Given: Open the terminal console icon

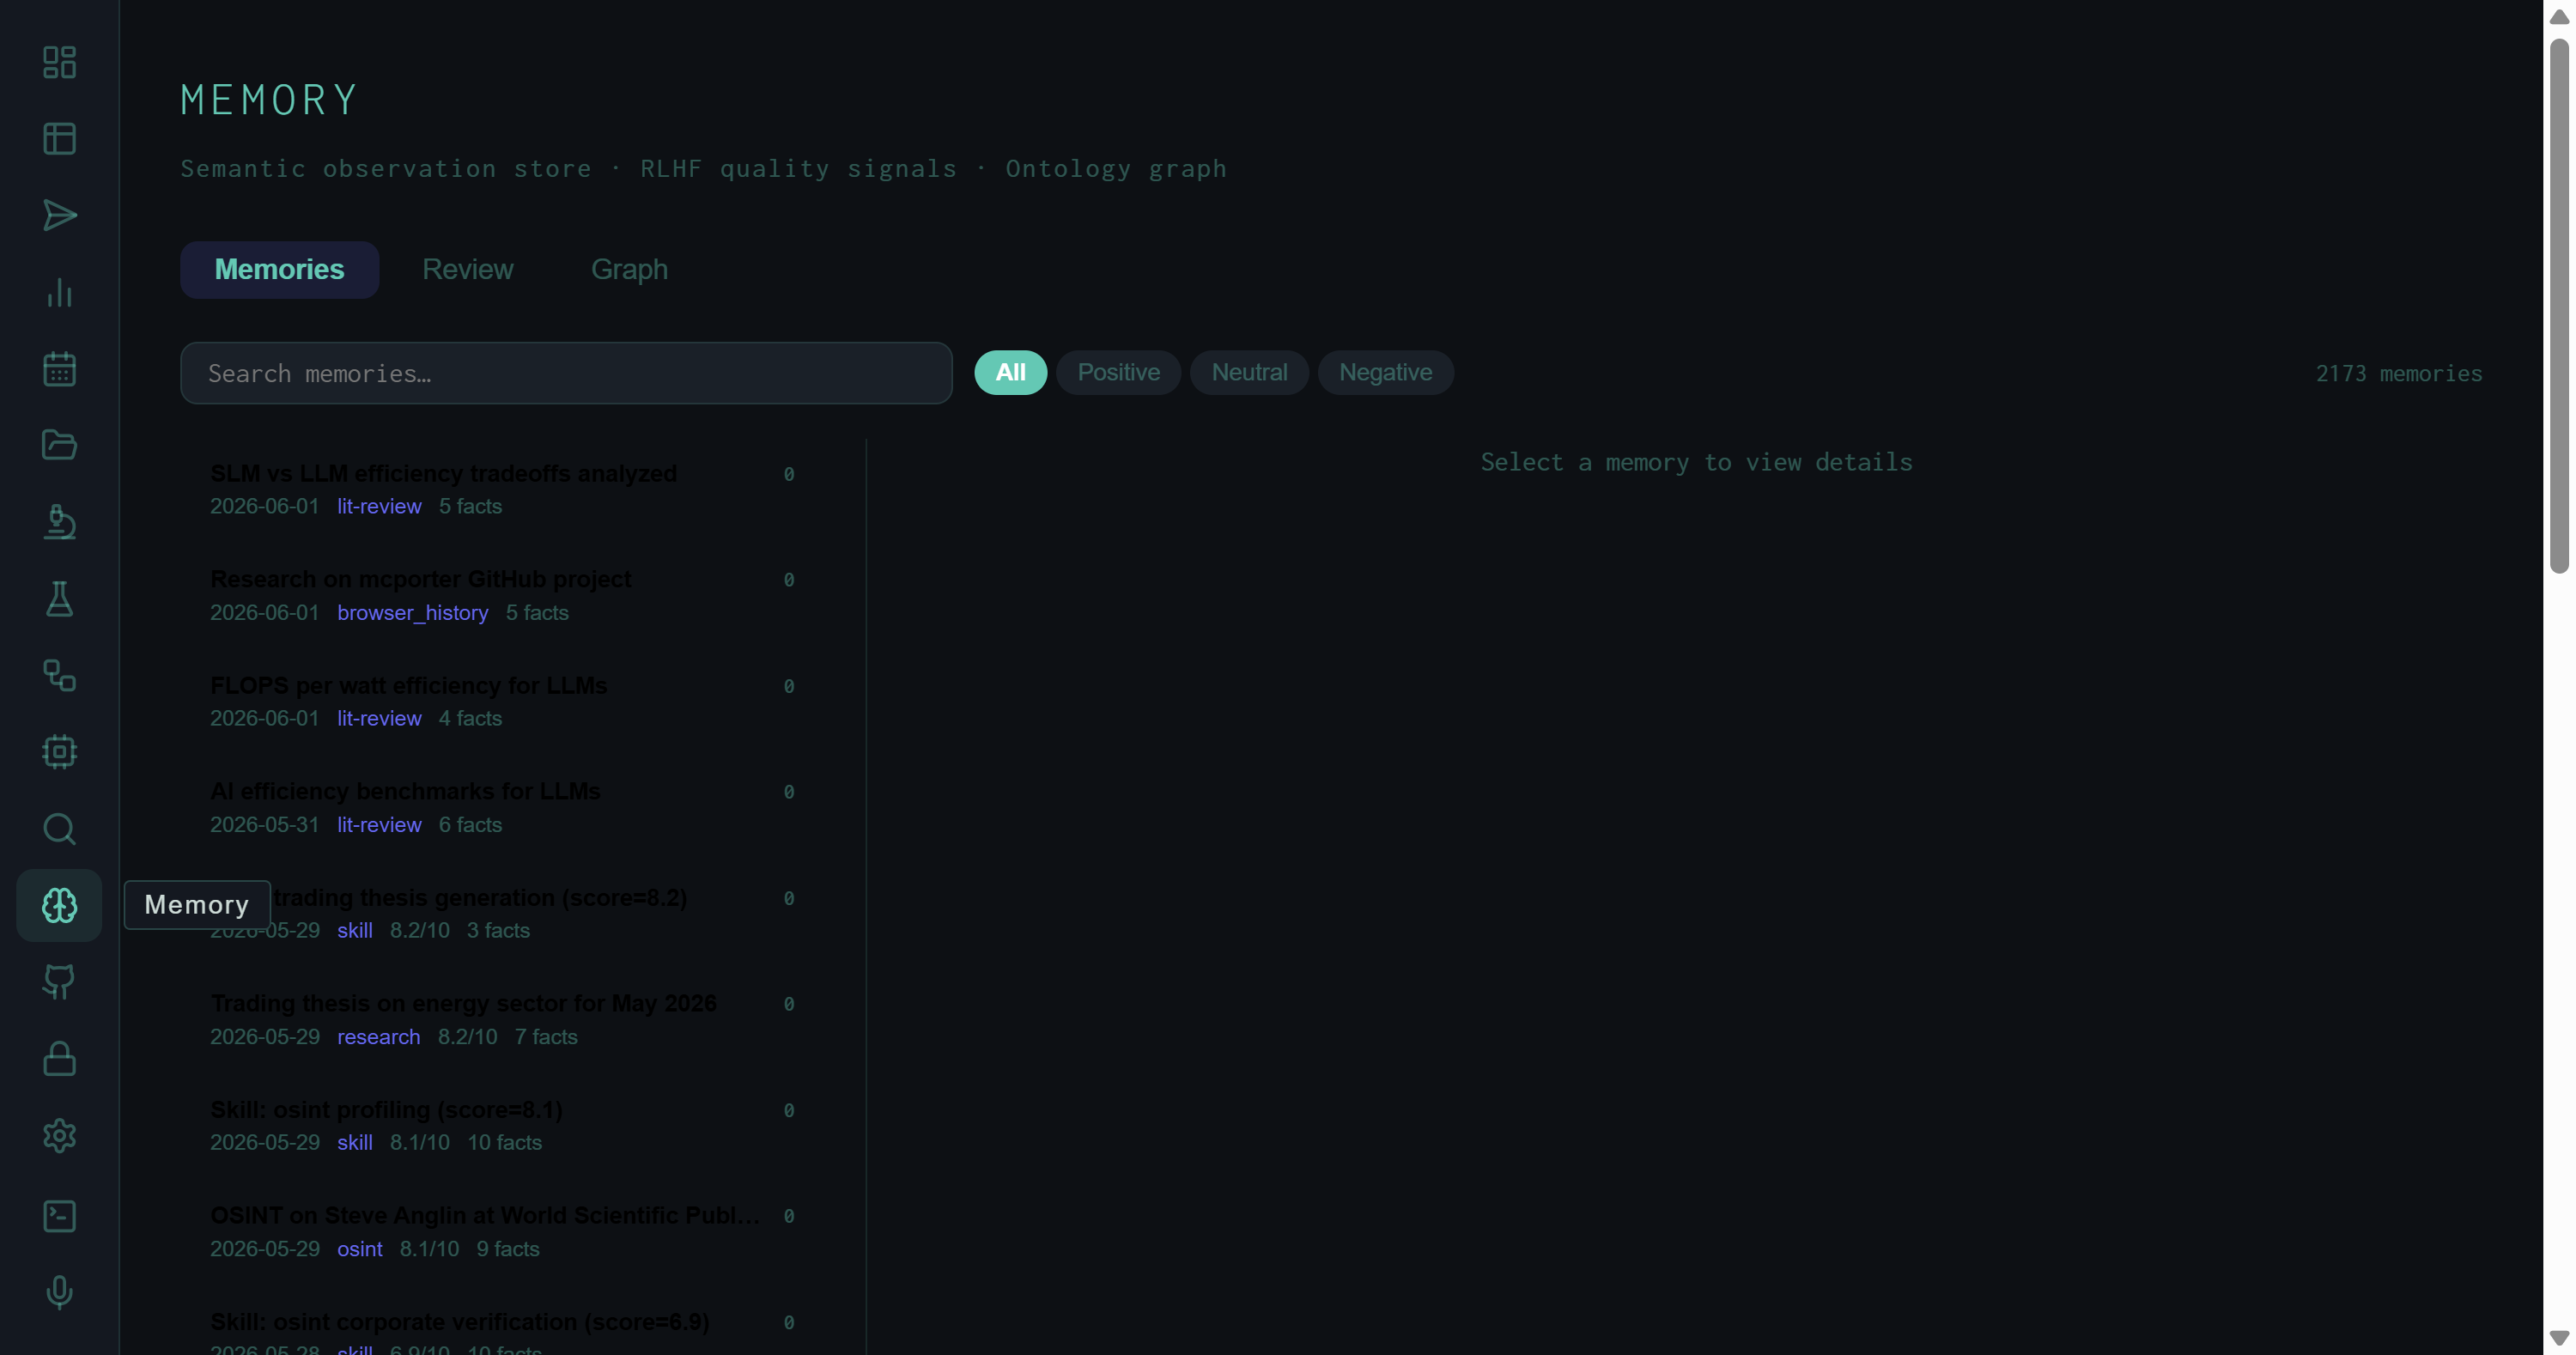Looking at the screenshot, I should (x=59, y=1216).
